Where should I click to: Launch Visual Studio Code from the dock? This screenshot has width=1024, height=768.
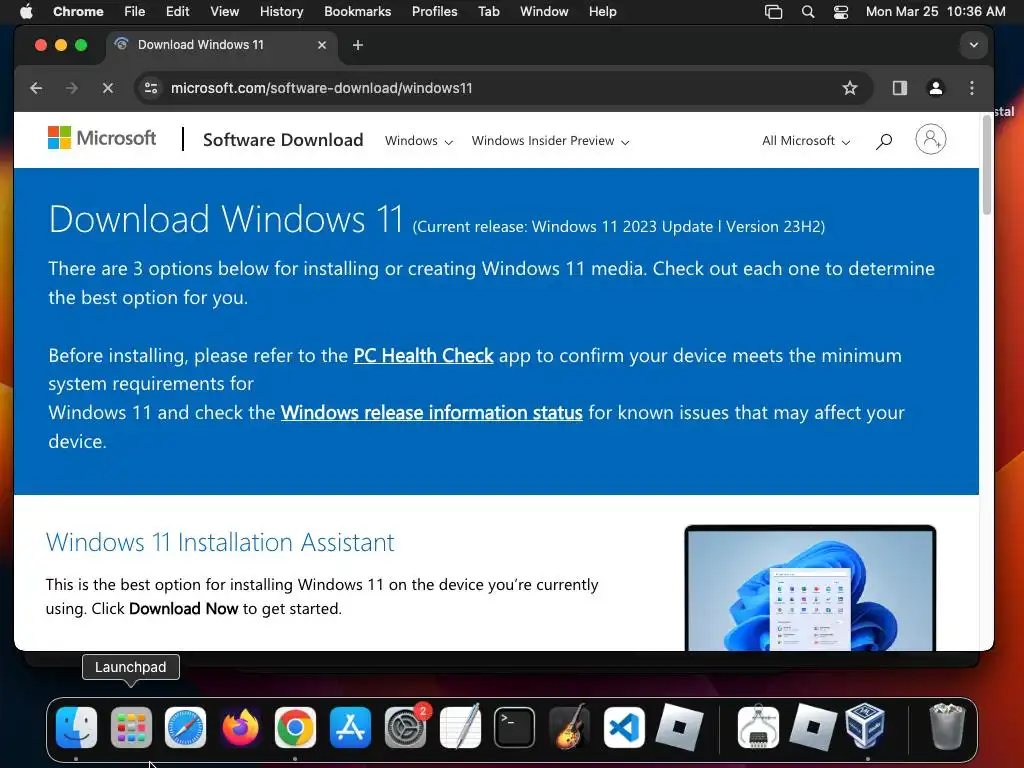pos(624,727)
